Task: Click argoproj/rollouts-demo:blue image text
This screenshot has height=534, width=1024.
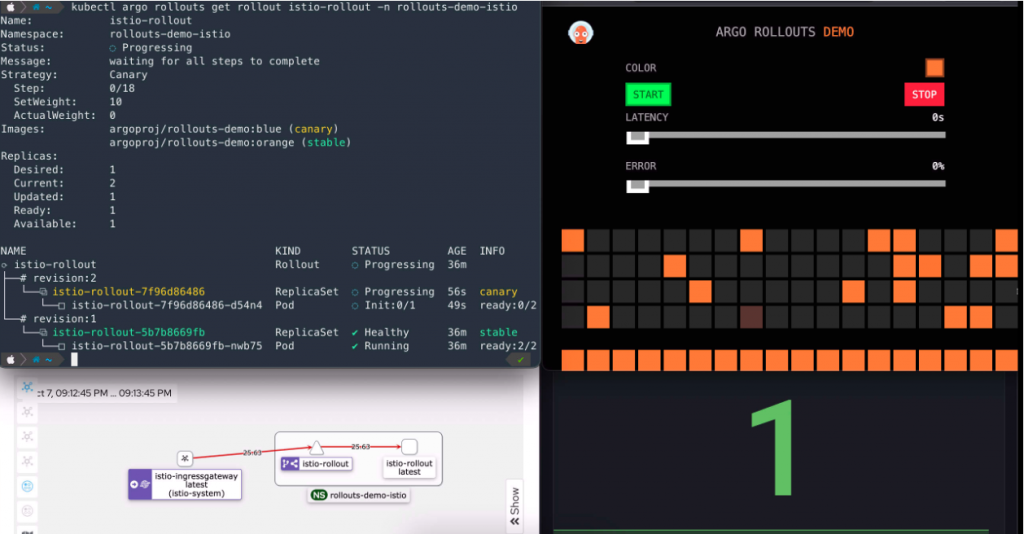Action: tap(195, 129)
